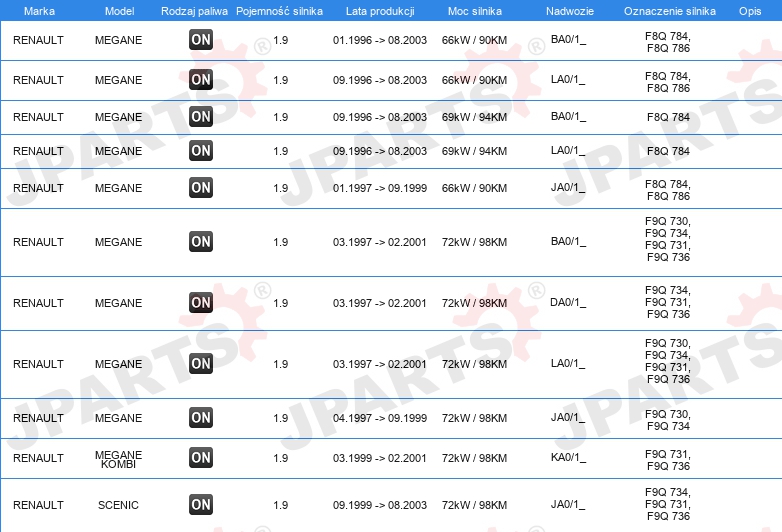Click the ON diesel badge in the 01.1996 MEGANE row
This screenshot has width=782, height=532.
(201, 40)
